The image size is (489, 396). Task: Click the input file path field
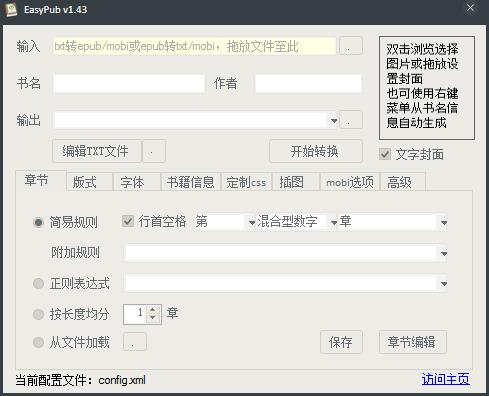(194, 46)
